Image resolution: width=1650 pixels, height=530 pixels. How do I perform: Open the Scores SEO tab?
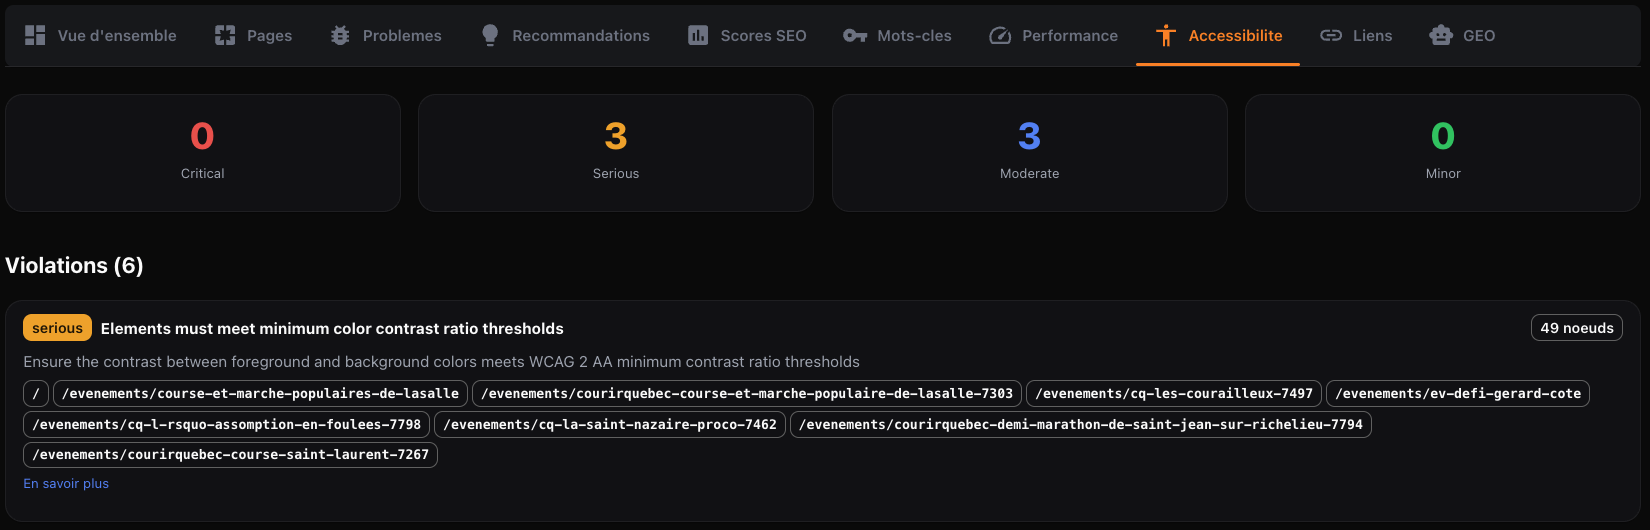click(762, 35)
